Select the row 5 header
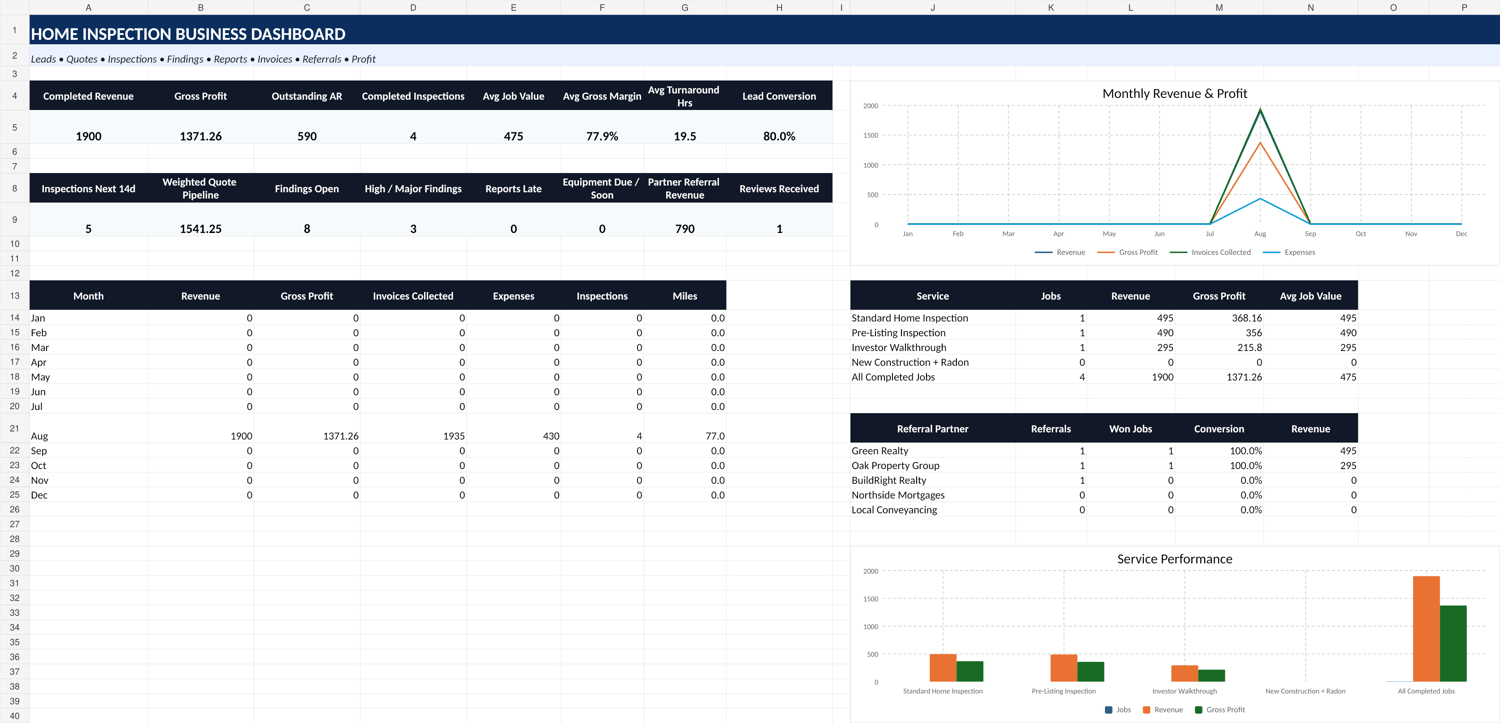1500x723 pixels. pyautogui.click(x=14, y=128)
